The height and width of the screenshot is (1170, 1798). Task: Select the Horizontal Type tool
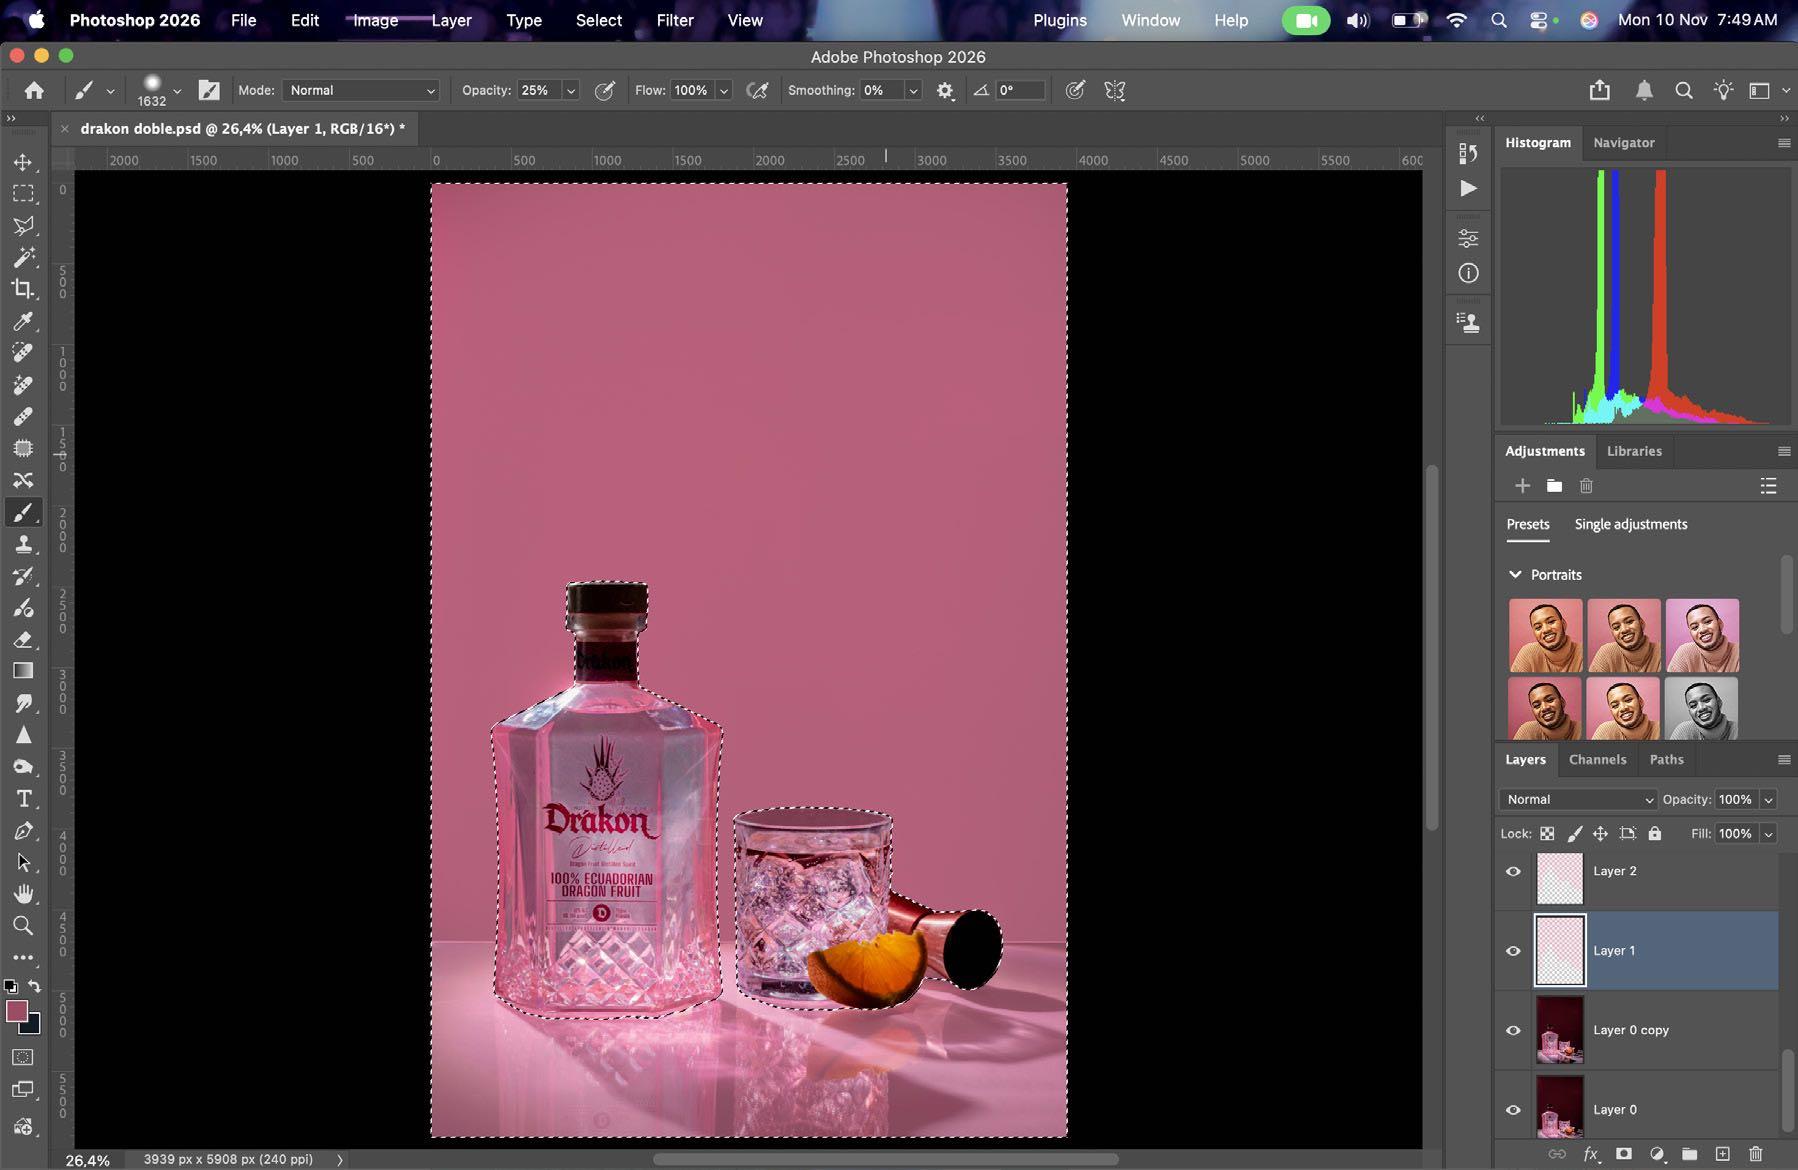[x=22, y=799]
